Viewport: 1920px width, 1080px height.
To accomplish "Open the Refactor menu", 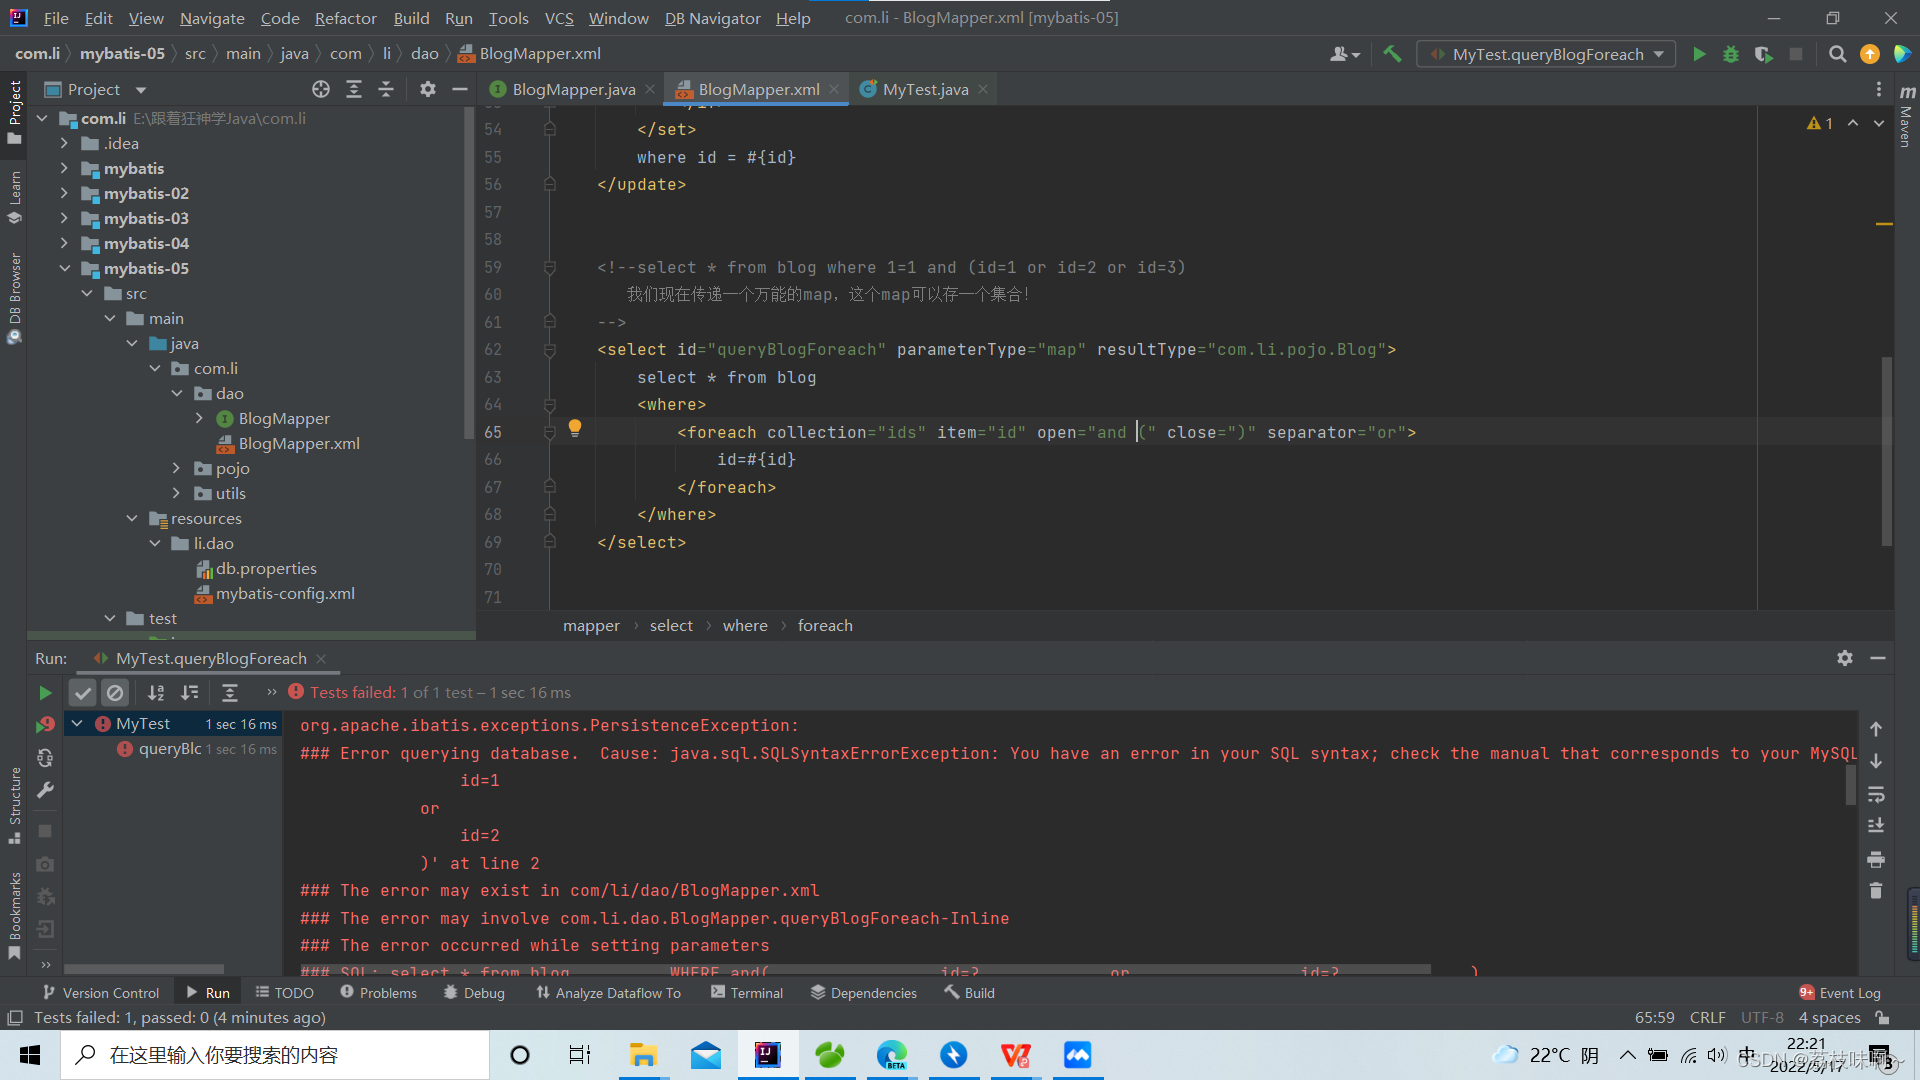I will click(345, 18).
